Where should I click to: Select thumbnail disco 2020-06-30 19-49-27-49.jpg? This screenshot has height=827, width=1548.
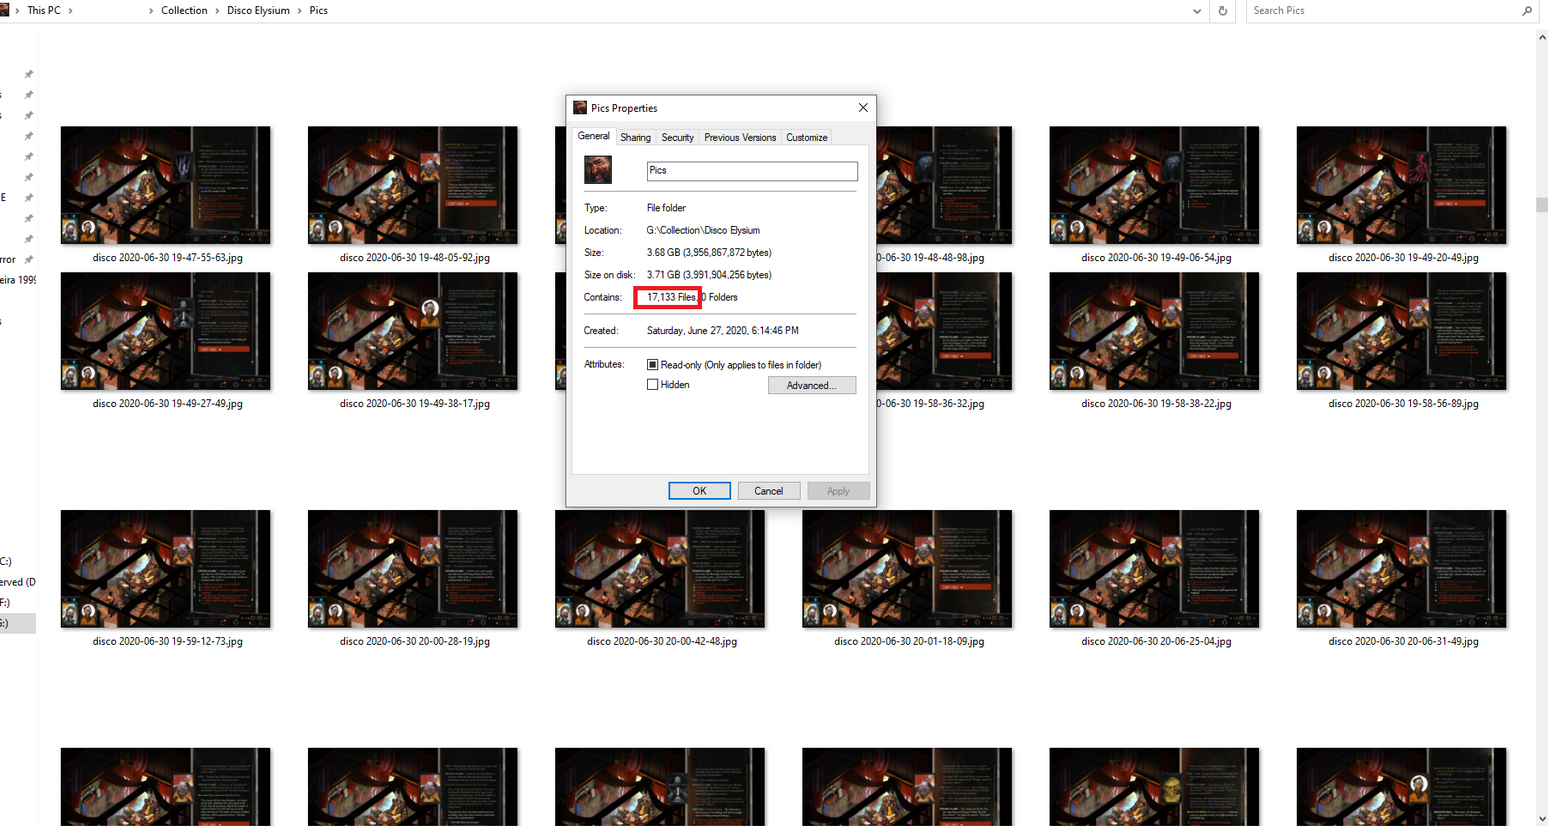[x=166, y=331]
